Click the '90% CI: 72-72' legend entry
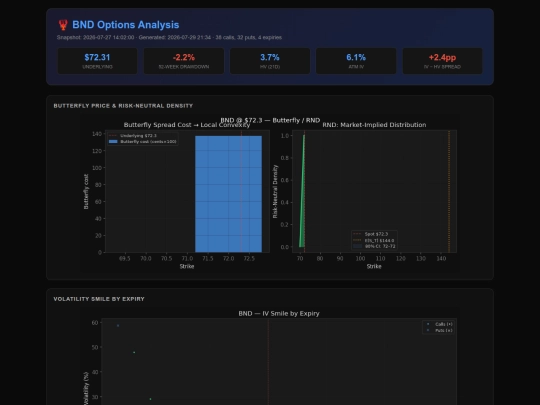Viewport: 540px width, 405px height. click(374, 246)
